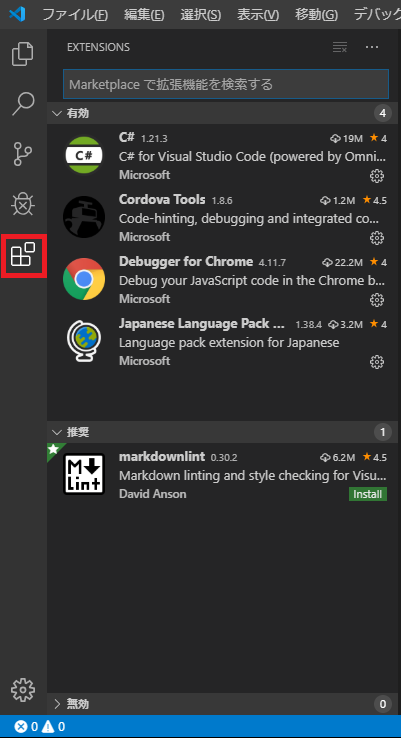Screen dimensions: 401x738
Task: Click the Extensions icon in activity bar
Action: [x=24, y=255]
